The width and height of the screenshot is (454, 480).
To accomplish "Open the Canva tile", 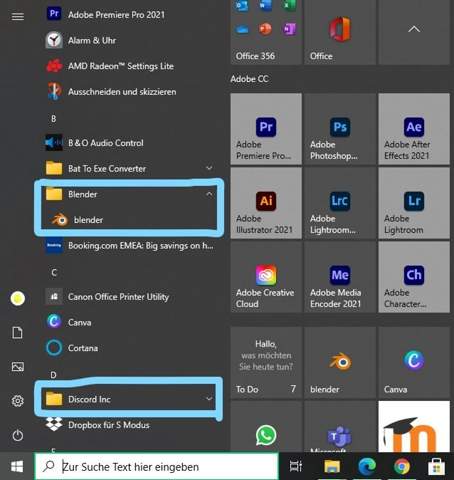I will tap(414, 363).
